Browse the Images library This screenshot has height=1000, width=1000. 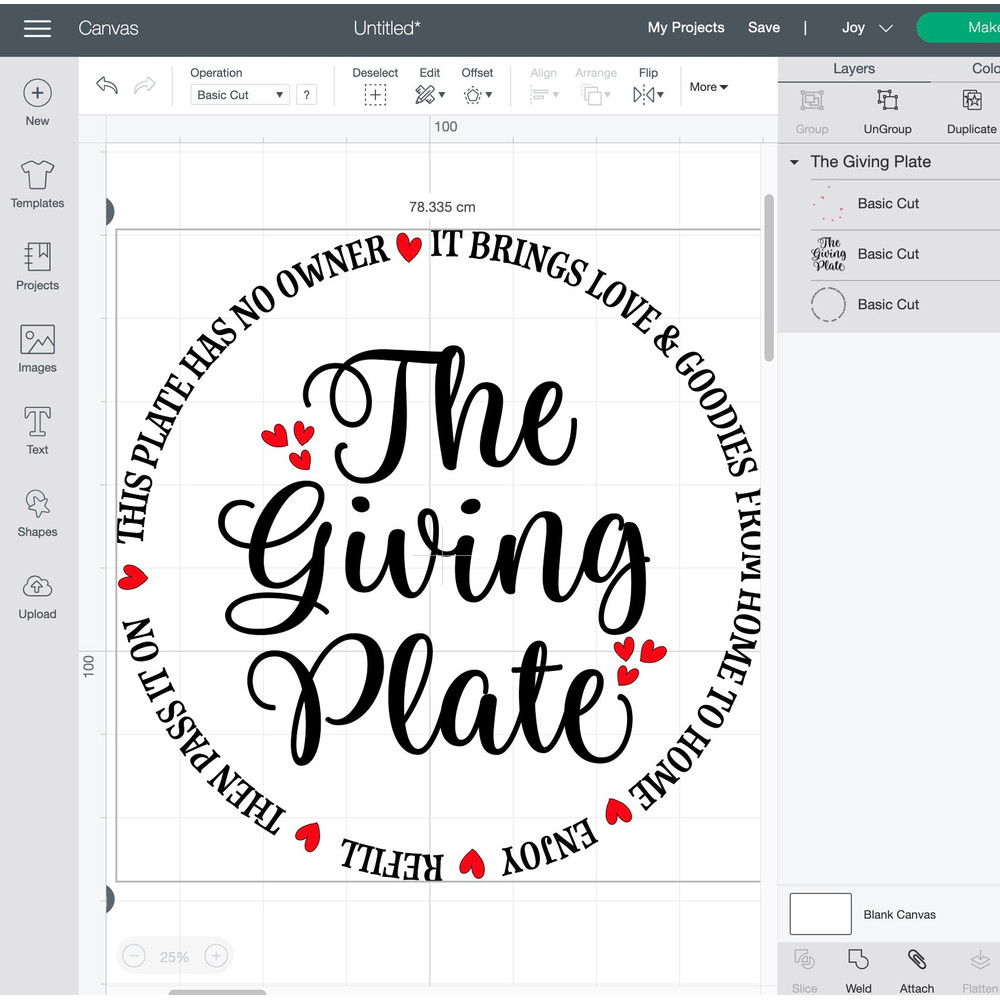coord(37,349)
